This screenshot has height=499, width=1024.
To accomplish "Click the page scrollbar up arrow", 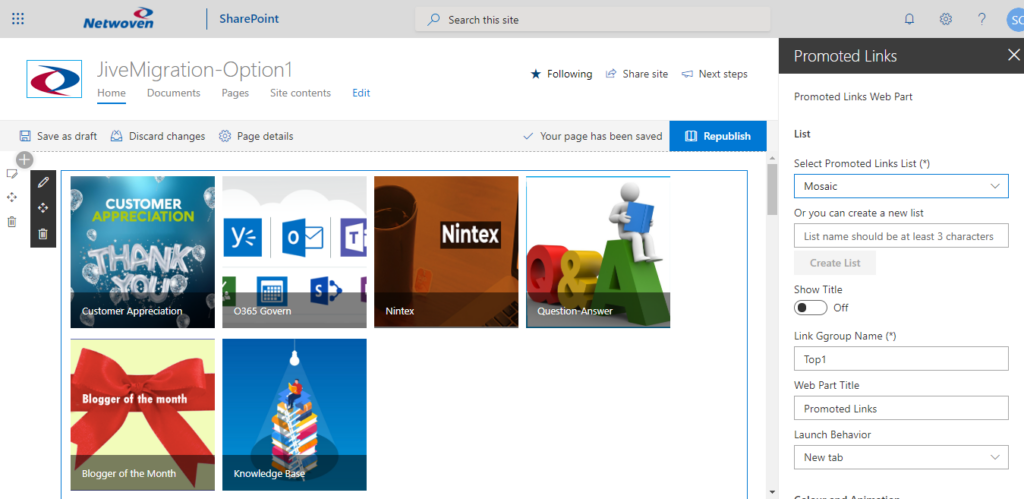I will coord(773,158).
